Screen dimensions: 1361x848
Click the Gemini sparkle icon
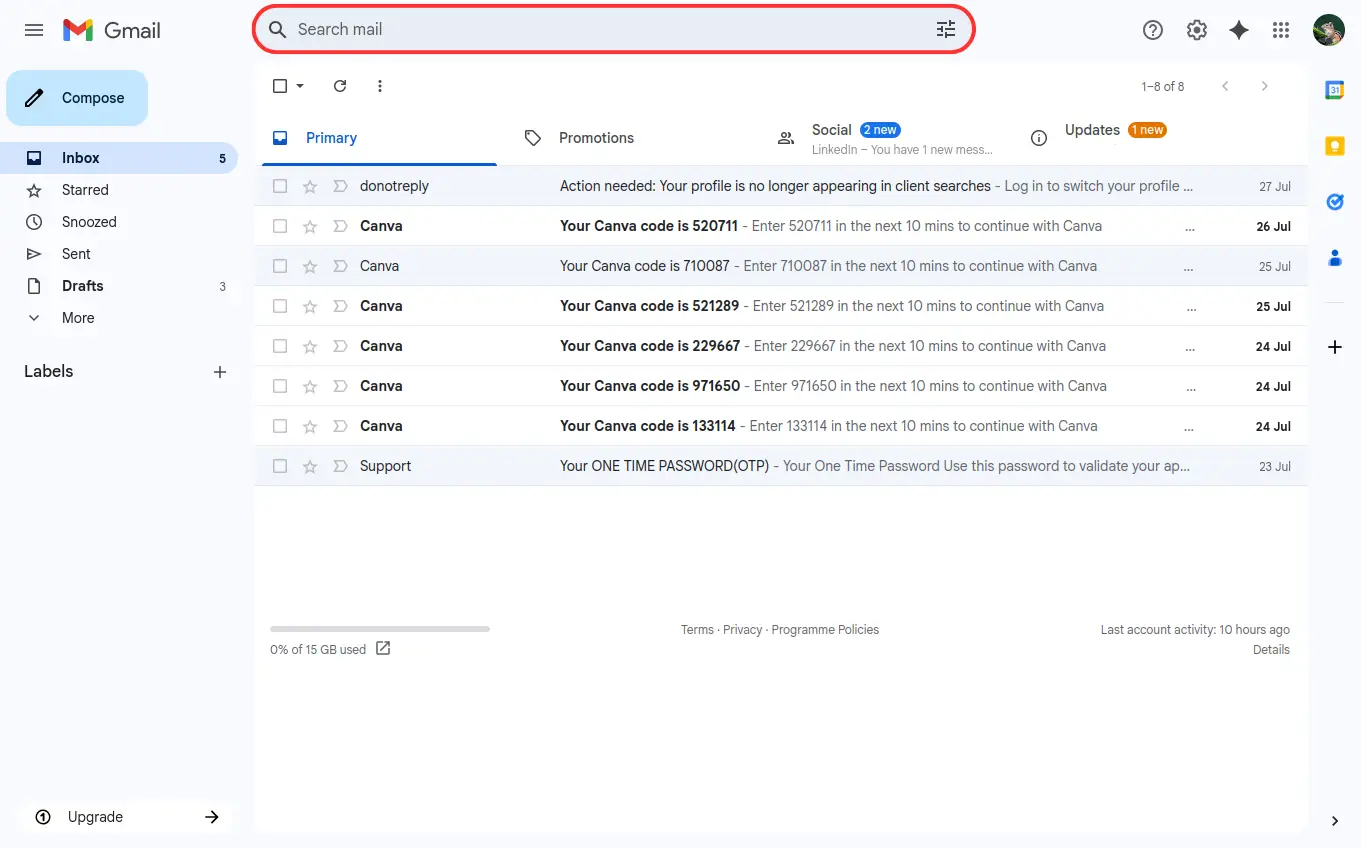1239,30
